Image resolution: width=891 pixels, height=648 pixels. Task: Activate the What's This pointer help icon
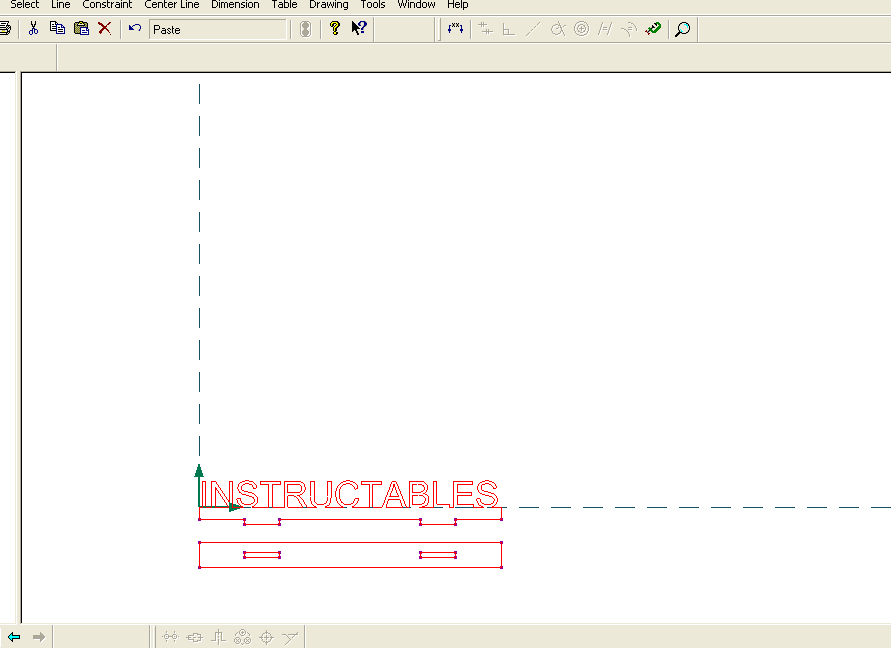click(x=359, y=28)
